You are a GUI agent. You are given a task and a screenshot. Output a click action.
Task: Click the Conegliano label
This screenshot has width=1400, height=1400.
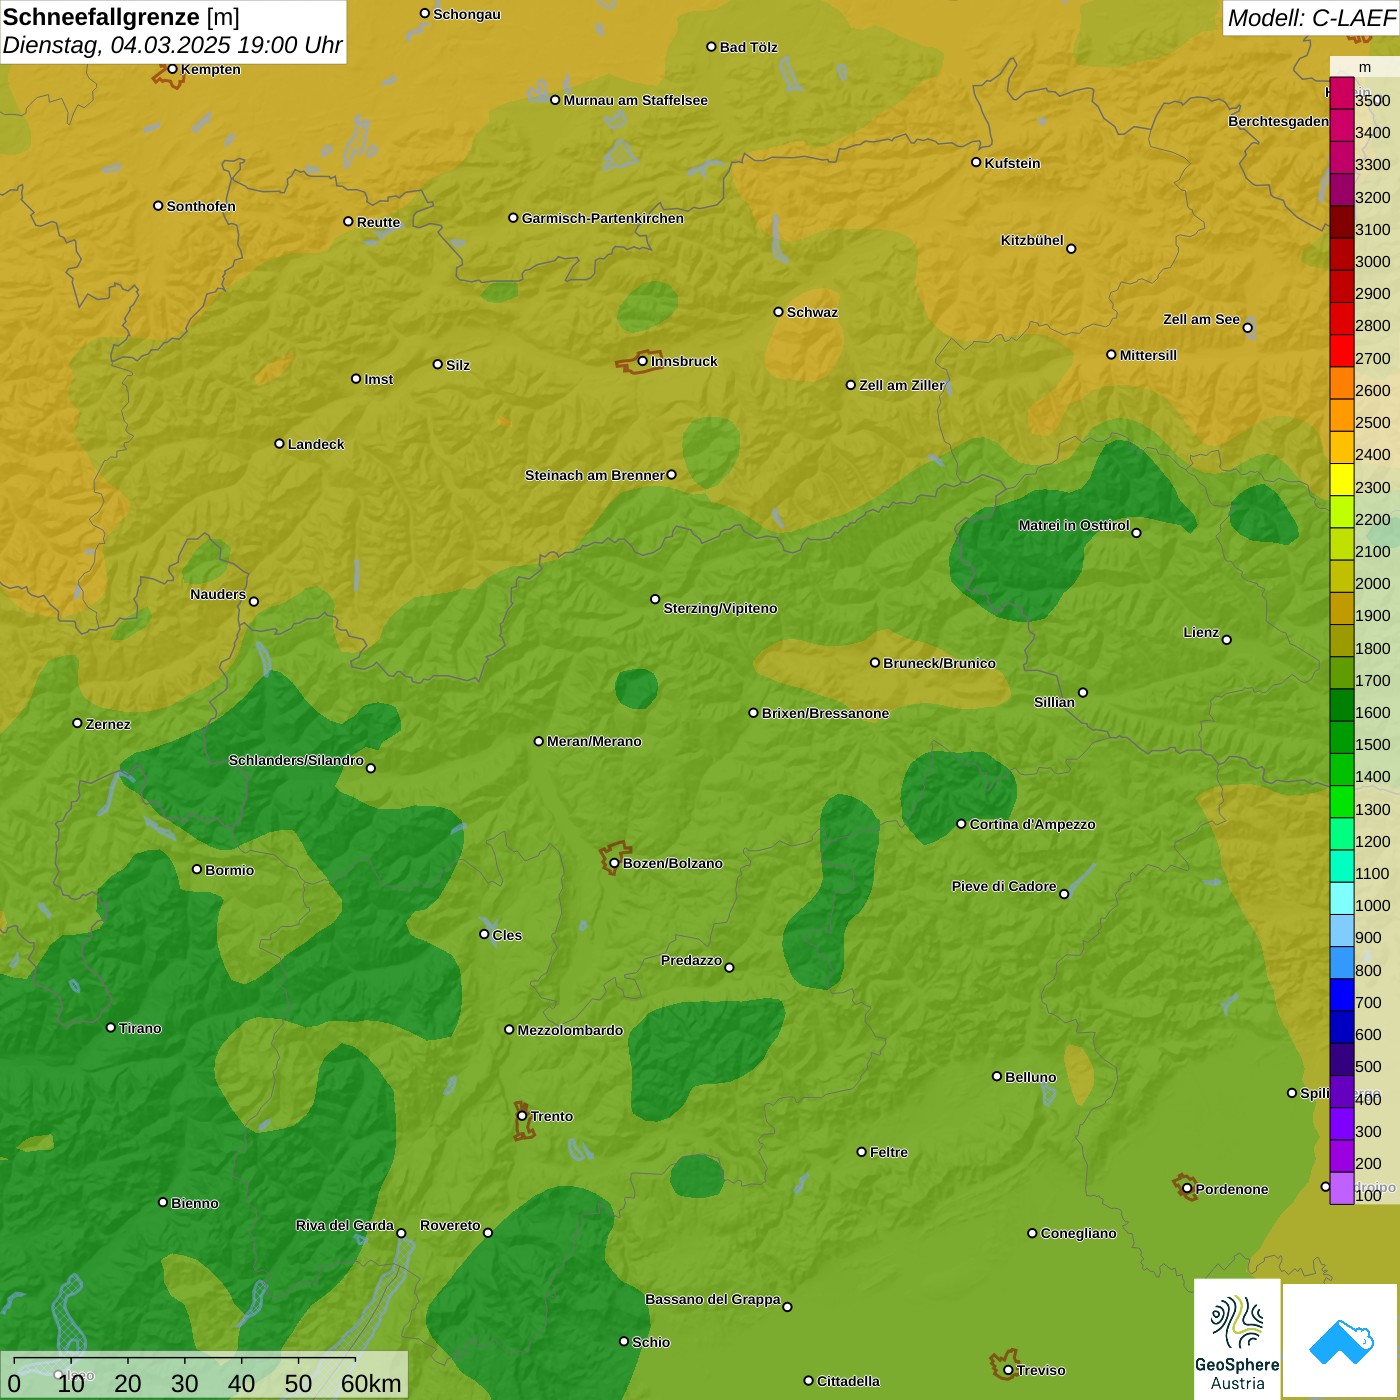(1078, 1233)
